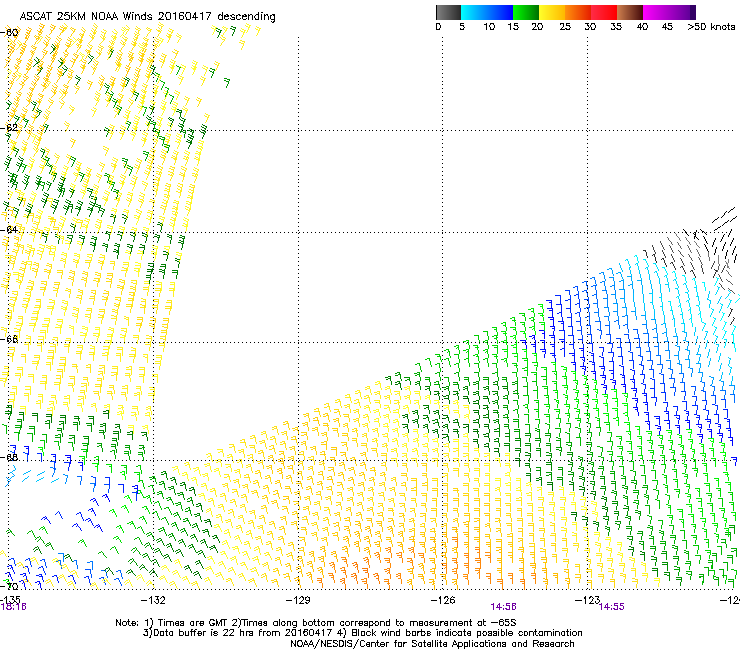
Task: Click the purple '14:56' pass time label
Action: (503, 607)
